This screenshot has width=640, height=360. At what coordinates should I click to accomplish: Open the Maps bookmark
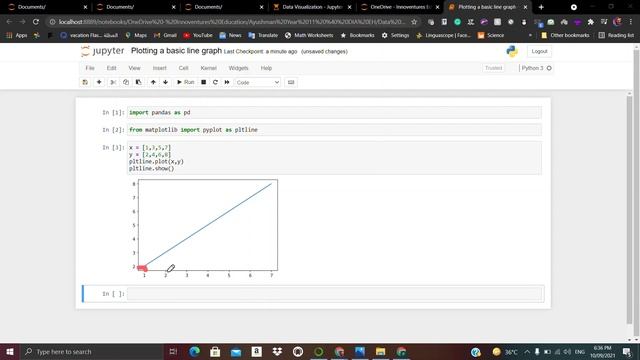[x=136, y=36]
